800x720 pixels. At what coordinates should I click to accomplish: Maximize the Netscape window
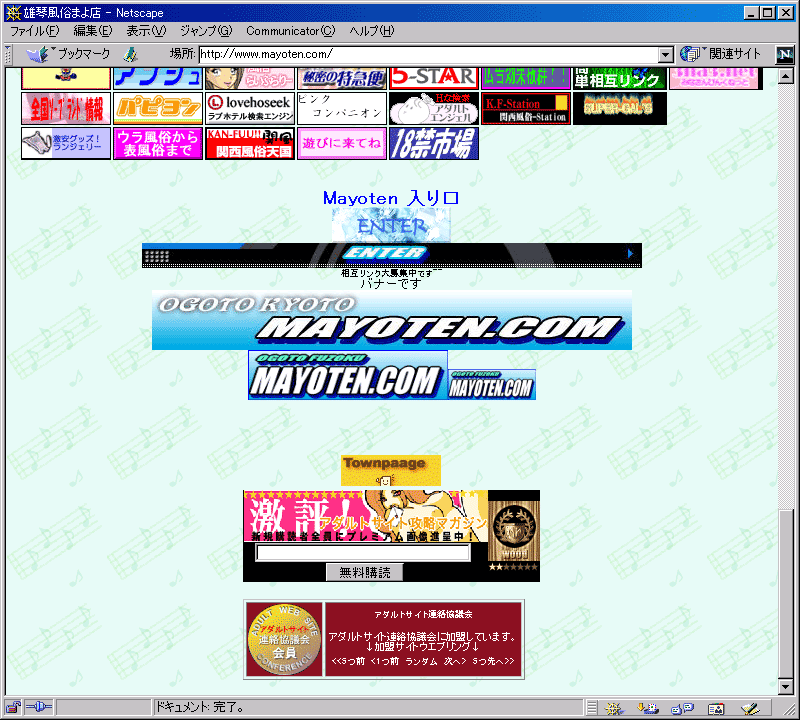pos(767,13)
